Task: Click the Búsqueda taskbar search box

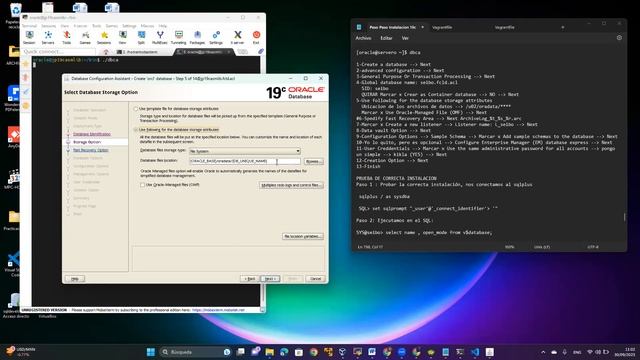Action: pos(195,352)
